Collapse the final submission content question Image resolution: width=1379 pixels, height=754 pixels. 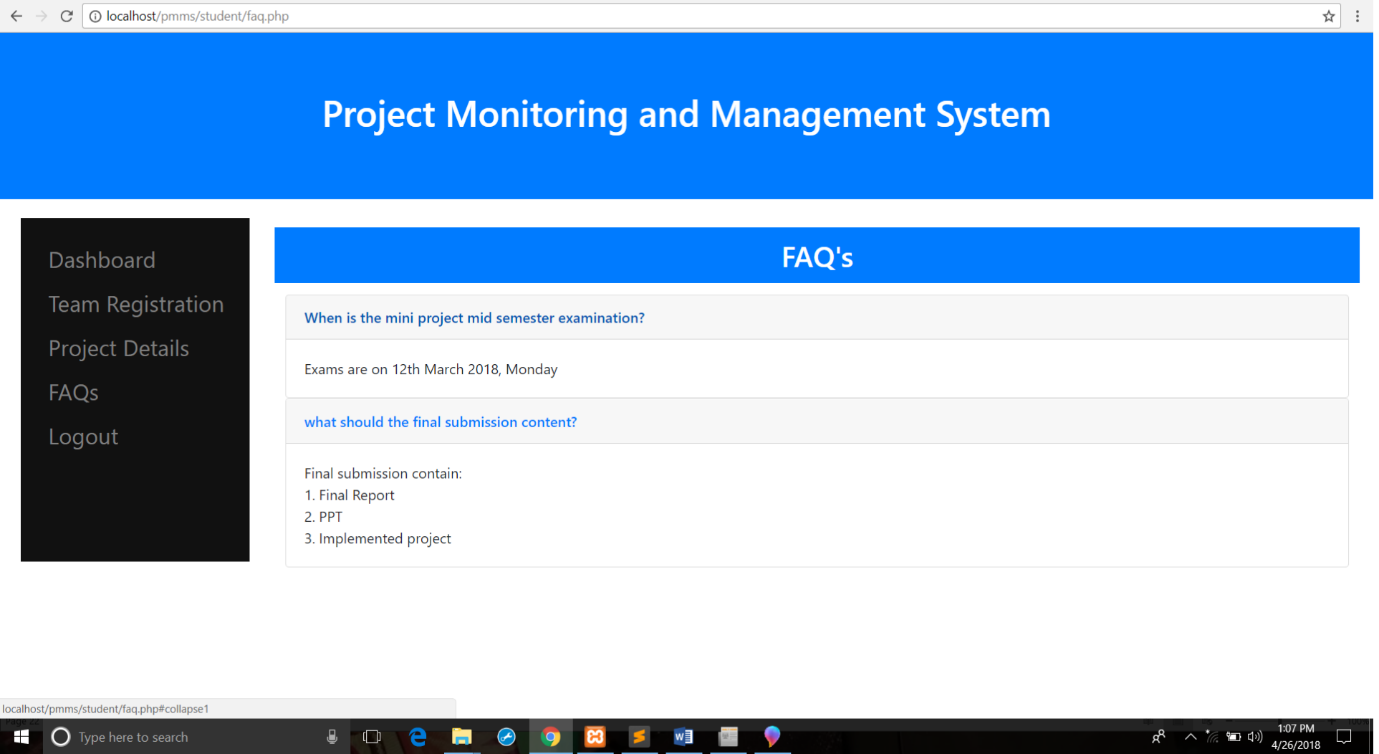click(440, 422)
